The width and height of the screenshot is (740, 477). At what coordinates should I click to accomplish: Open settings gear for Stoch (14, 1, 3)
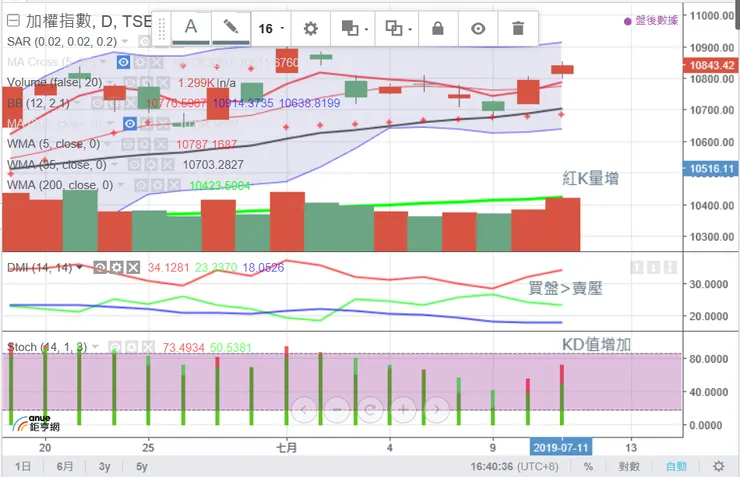(x=132, y=347)
